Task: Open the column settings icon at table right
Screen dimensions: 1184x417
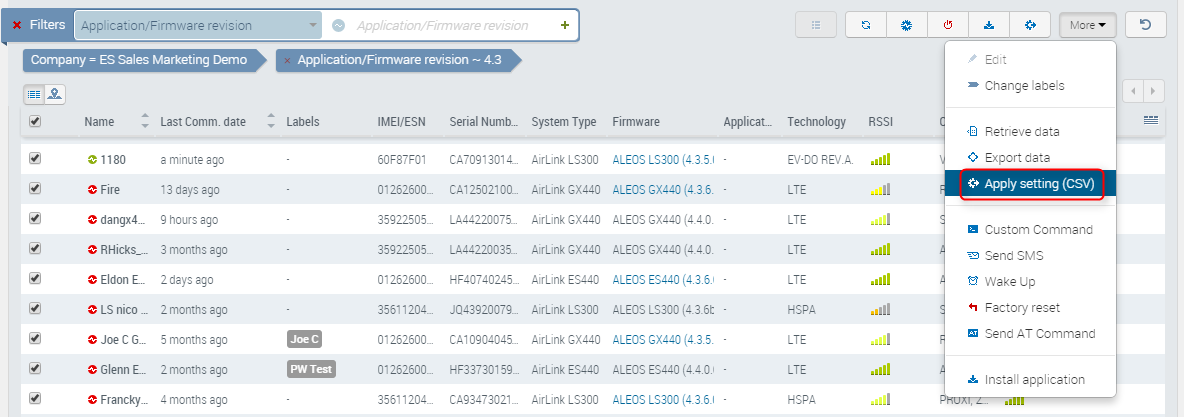Action: (1150, 121)
